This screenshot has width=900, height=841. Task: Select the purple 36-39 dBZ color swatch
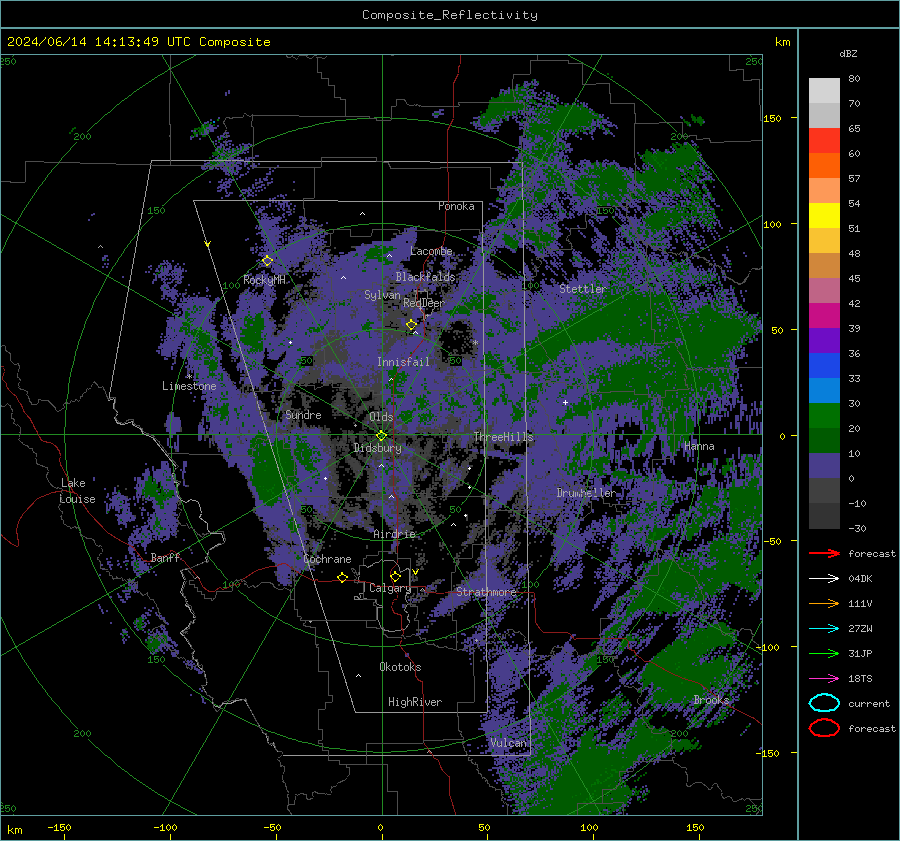pyautogui.click(x=824, y=341)
